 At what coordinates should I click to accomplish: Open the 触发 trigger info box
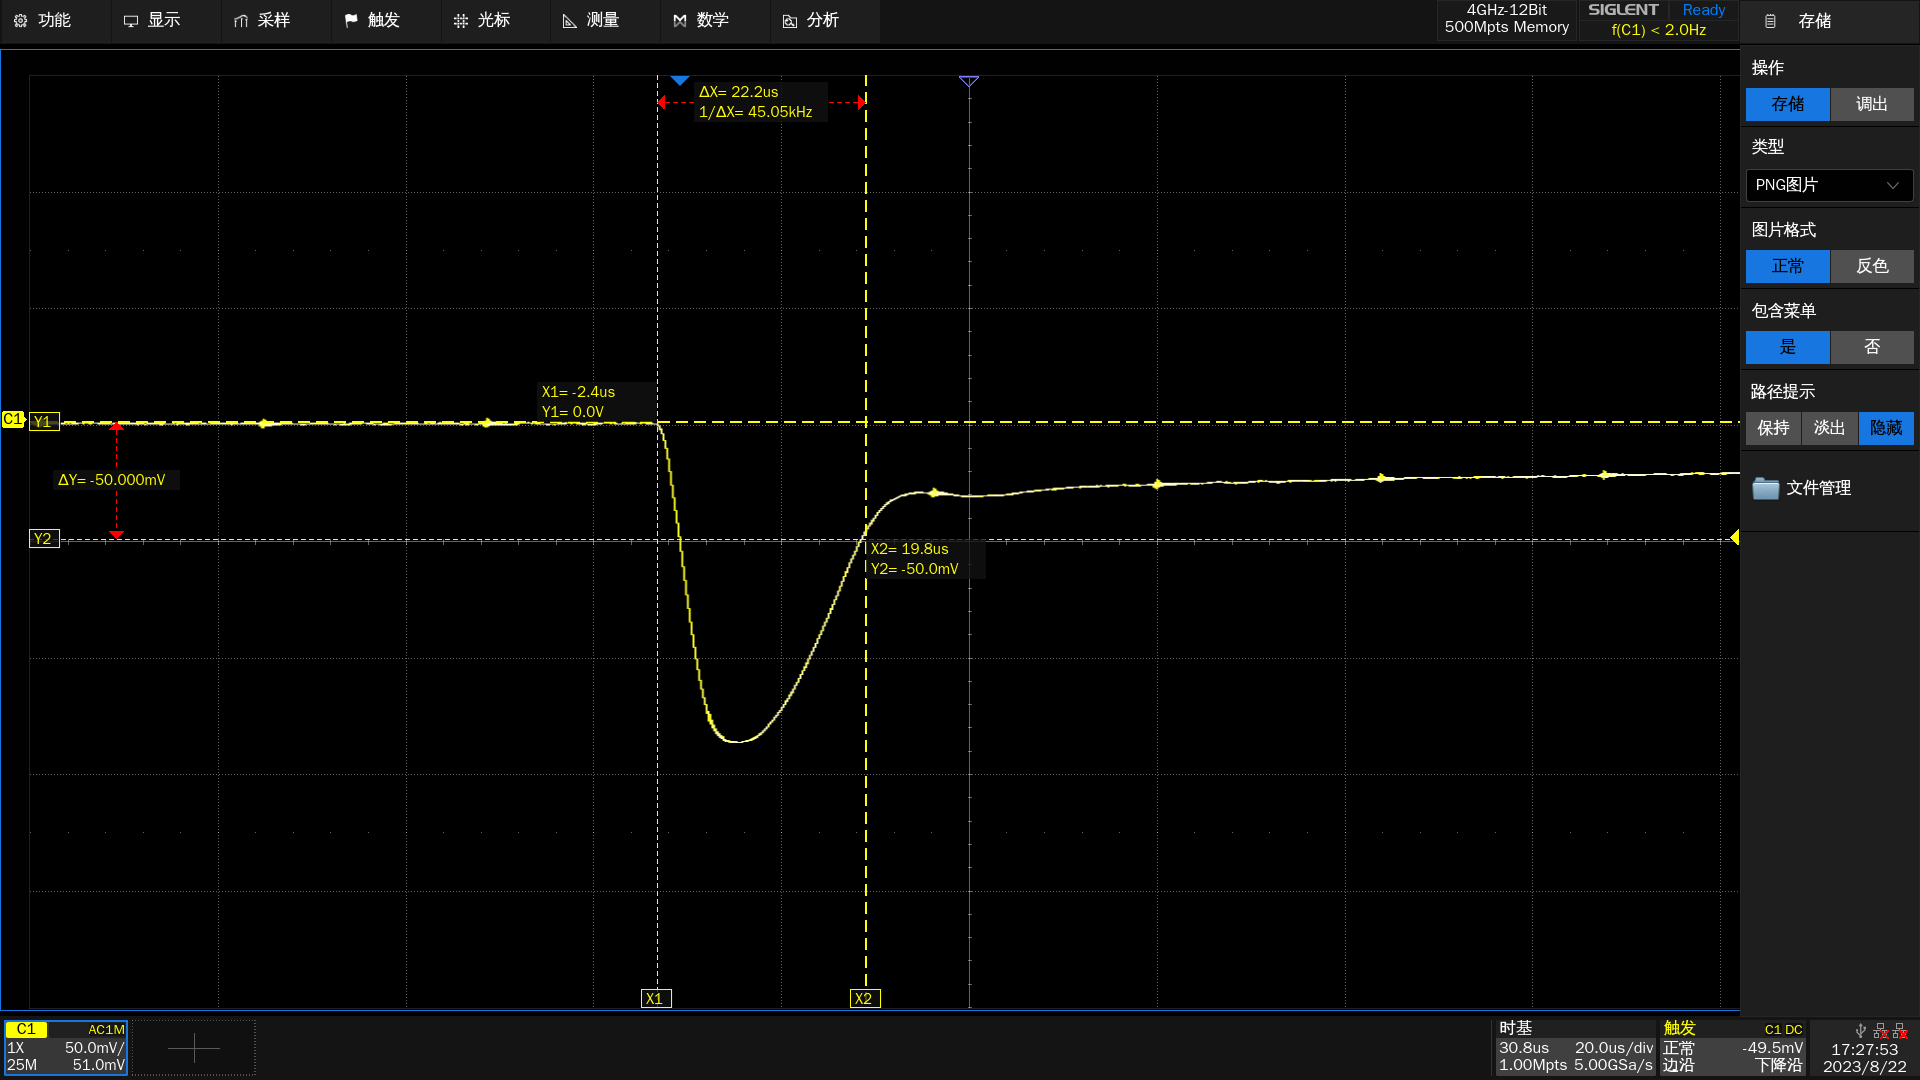click(1732, 1047)
